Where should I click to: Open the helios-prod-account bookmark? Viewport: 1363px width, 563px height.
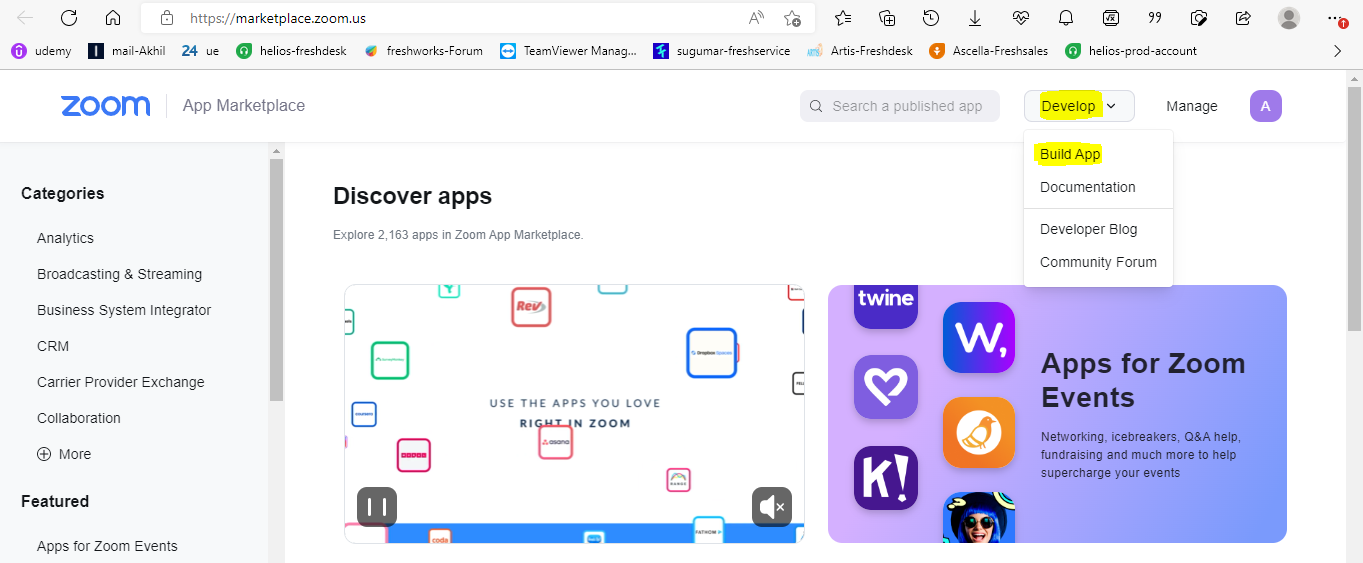point(1131,51)
